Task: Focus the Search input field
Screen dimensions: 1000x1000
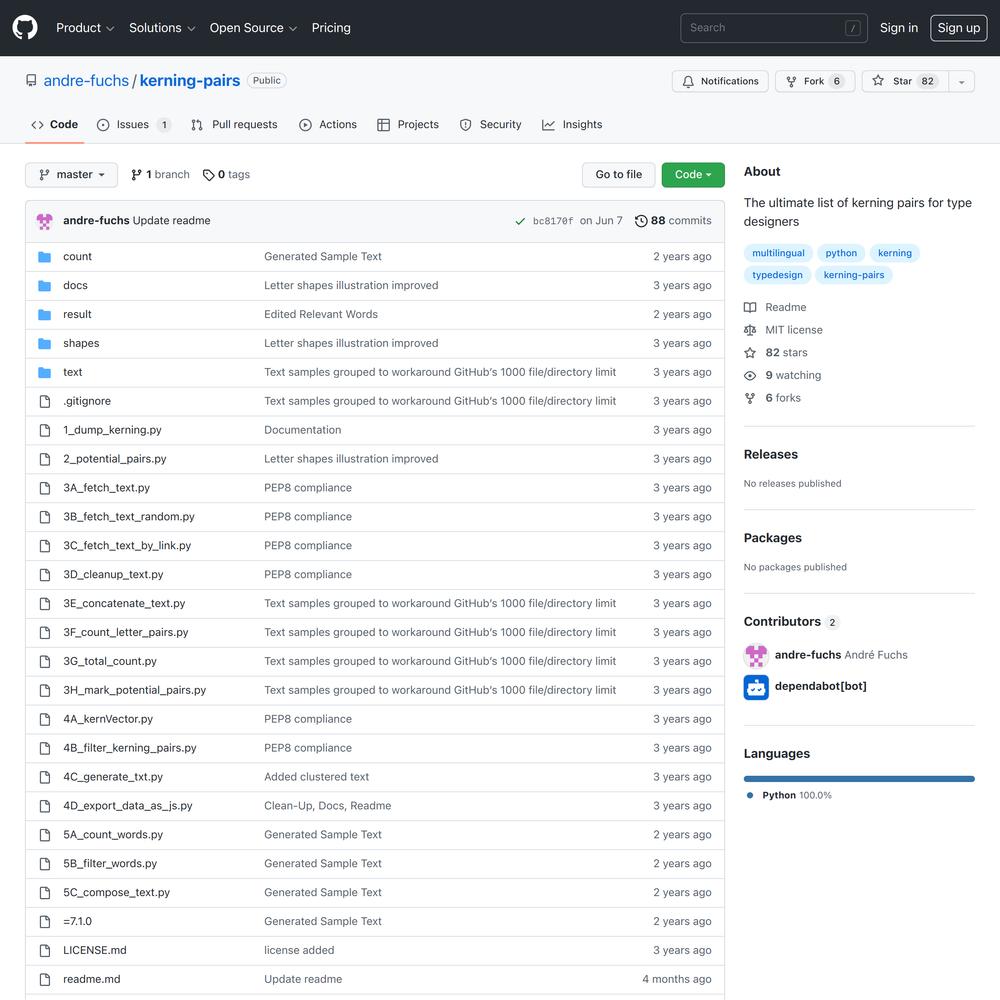Action: [774, 27]
